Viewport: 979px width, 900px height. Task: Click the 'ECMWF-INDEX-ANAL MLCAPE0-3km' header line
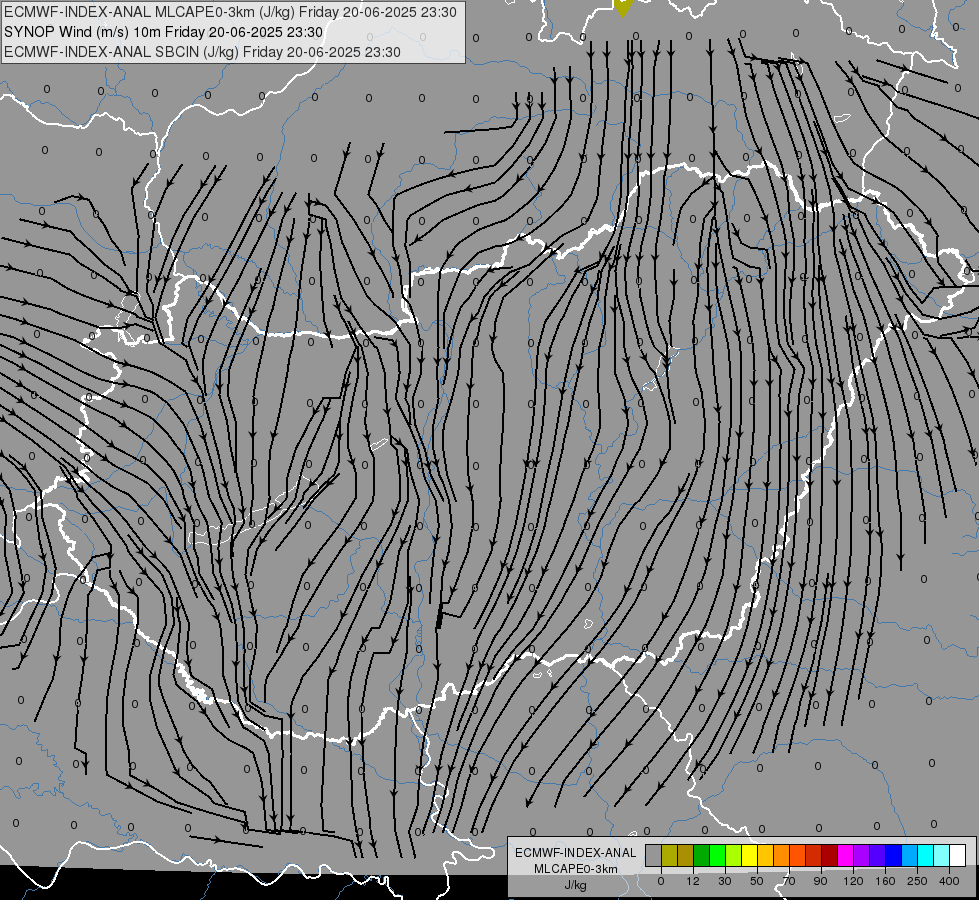point(230,12)
